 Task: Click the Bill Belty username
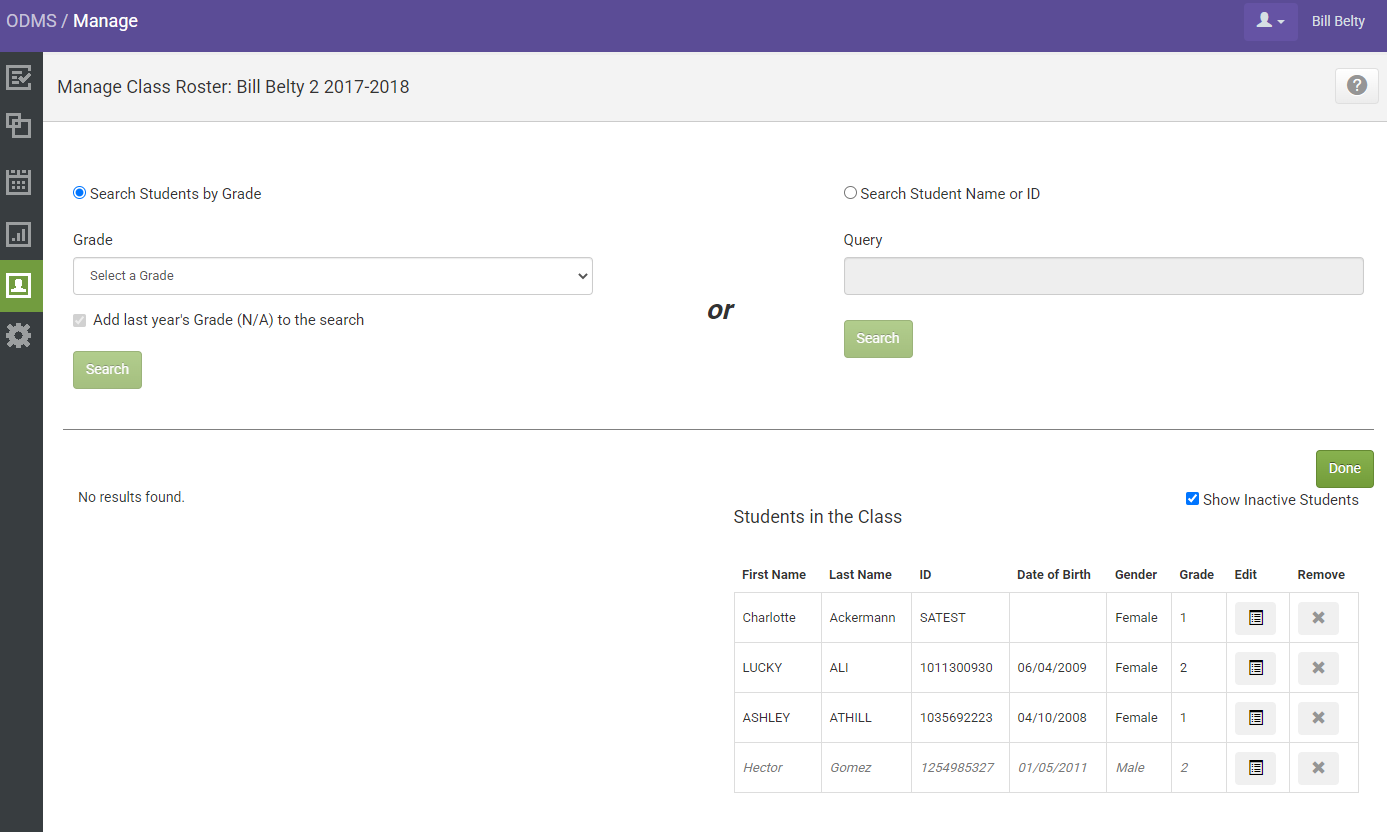(x=1338, y=21)
